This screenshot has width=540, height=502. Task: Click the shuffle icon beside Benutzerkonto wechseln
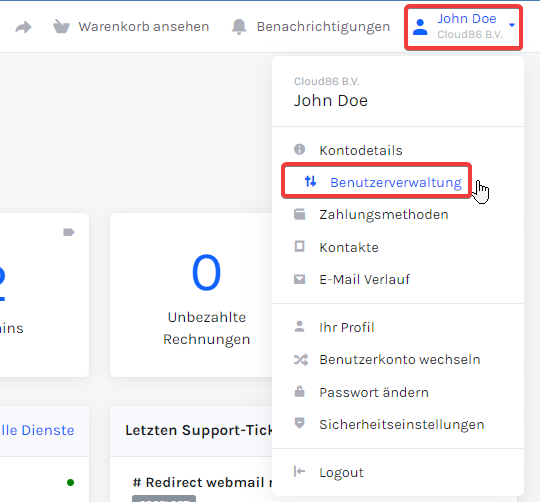[301, 360]
